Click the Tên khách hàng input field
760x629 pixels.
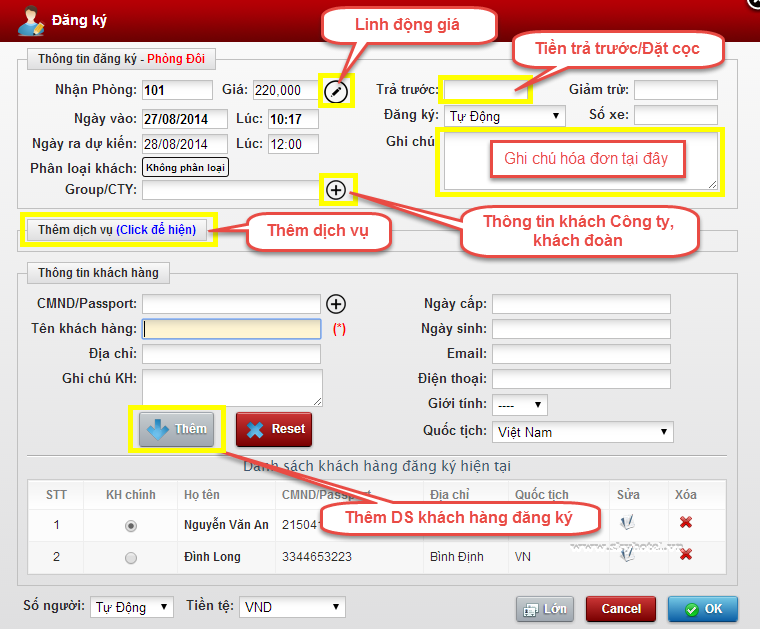(x=231, y=328)
